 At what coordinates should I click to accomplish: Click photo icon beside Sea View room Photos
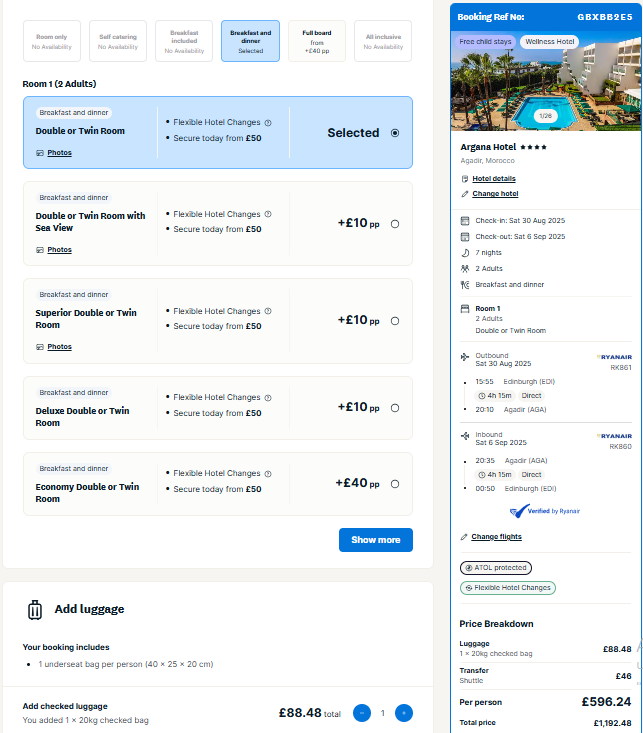[x=40, y=250]
